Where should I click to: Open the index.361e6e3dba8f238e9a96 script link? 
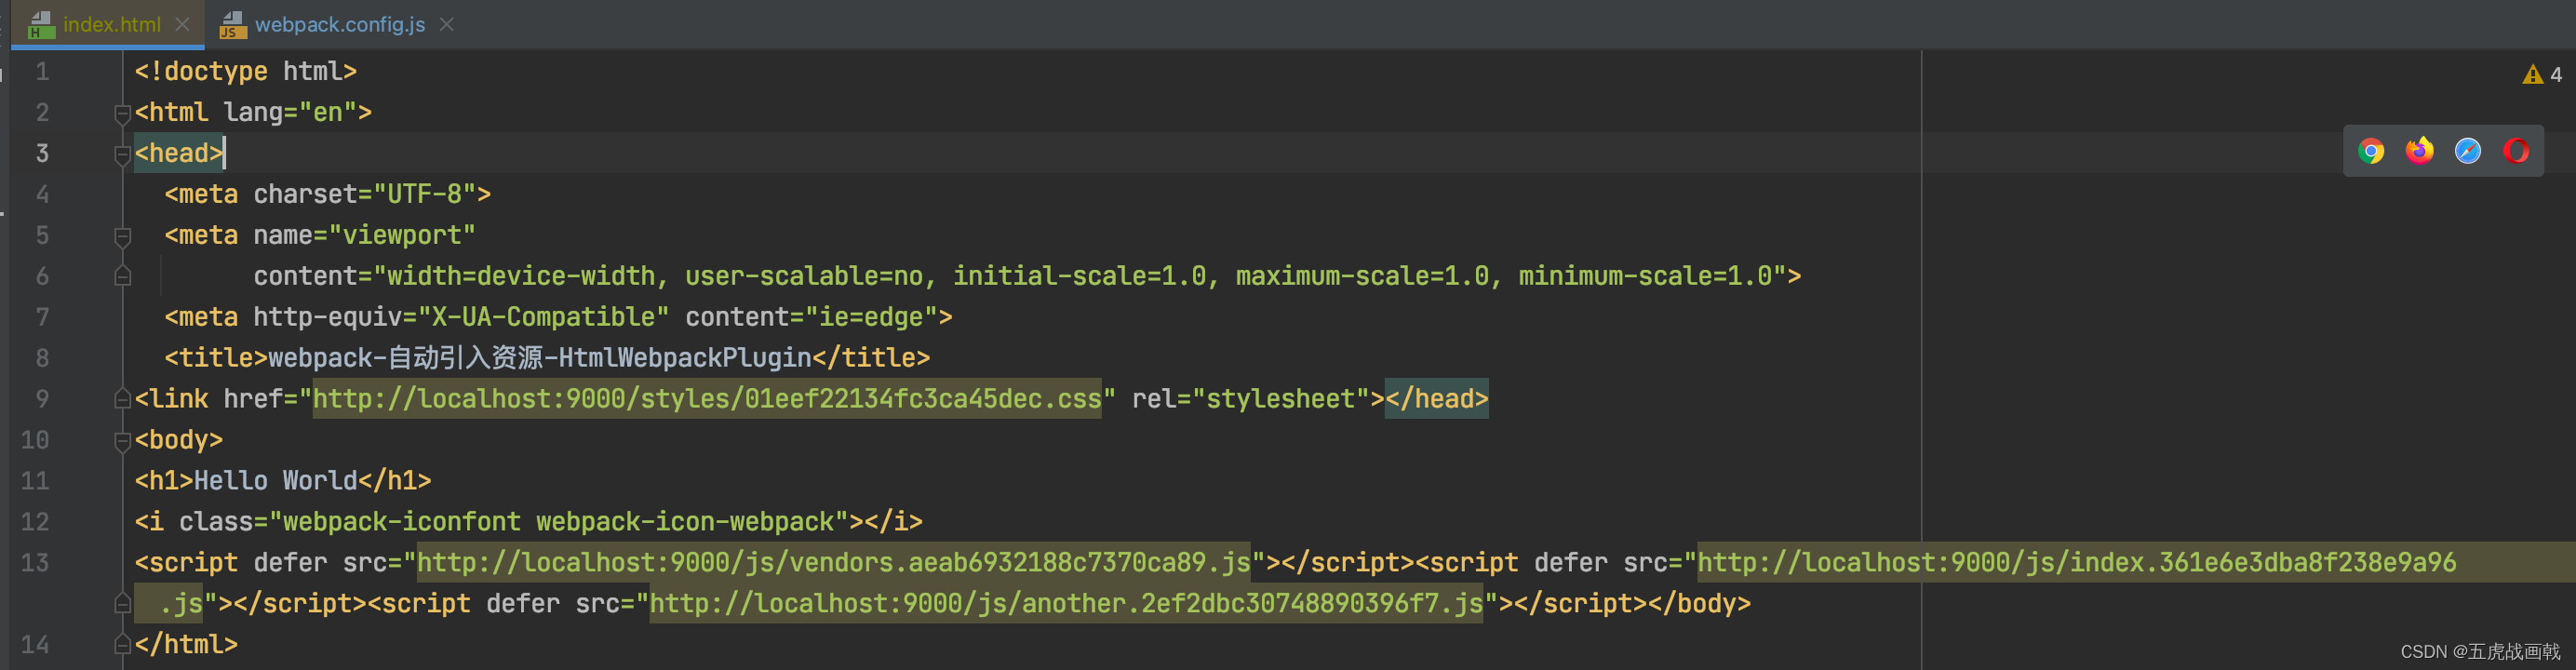click(2077, 563)
